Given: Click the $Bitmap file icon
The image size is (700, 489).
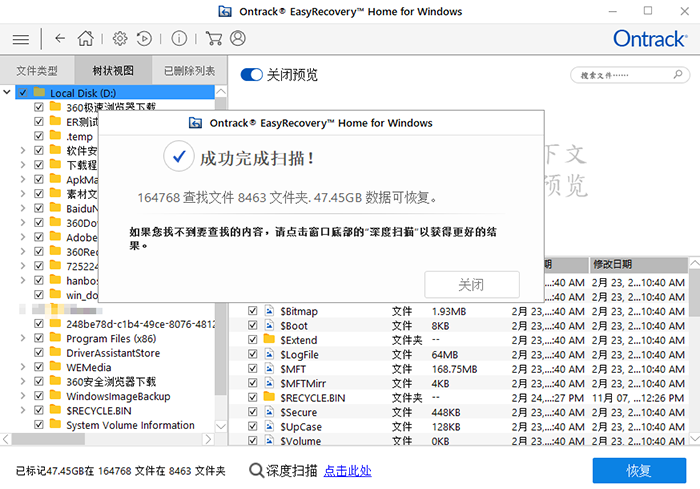Looking at the screenshot, I should 269,311.
